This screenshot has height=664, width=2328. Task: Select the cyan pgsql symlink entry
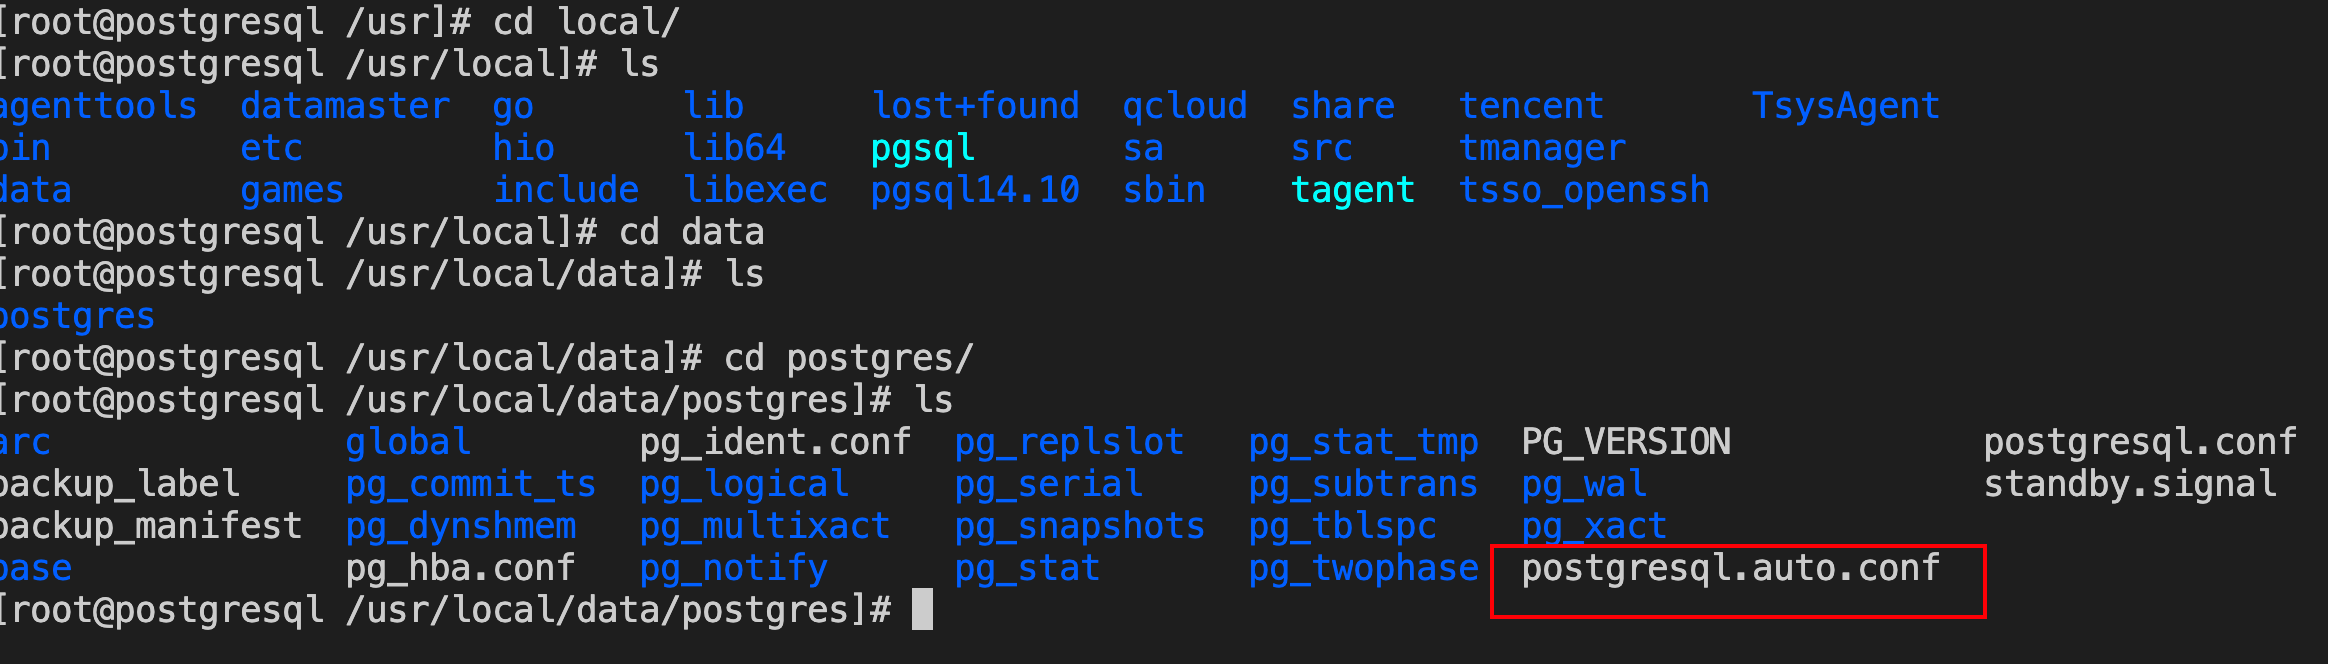923,149
